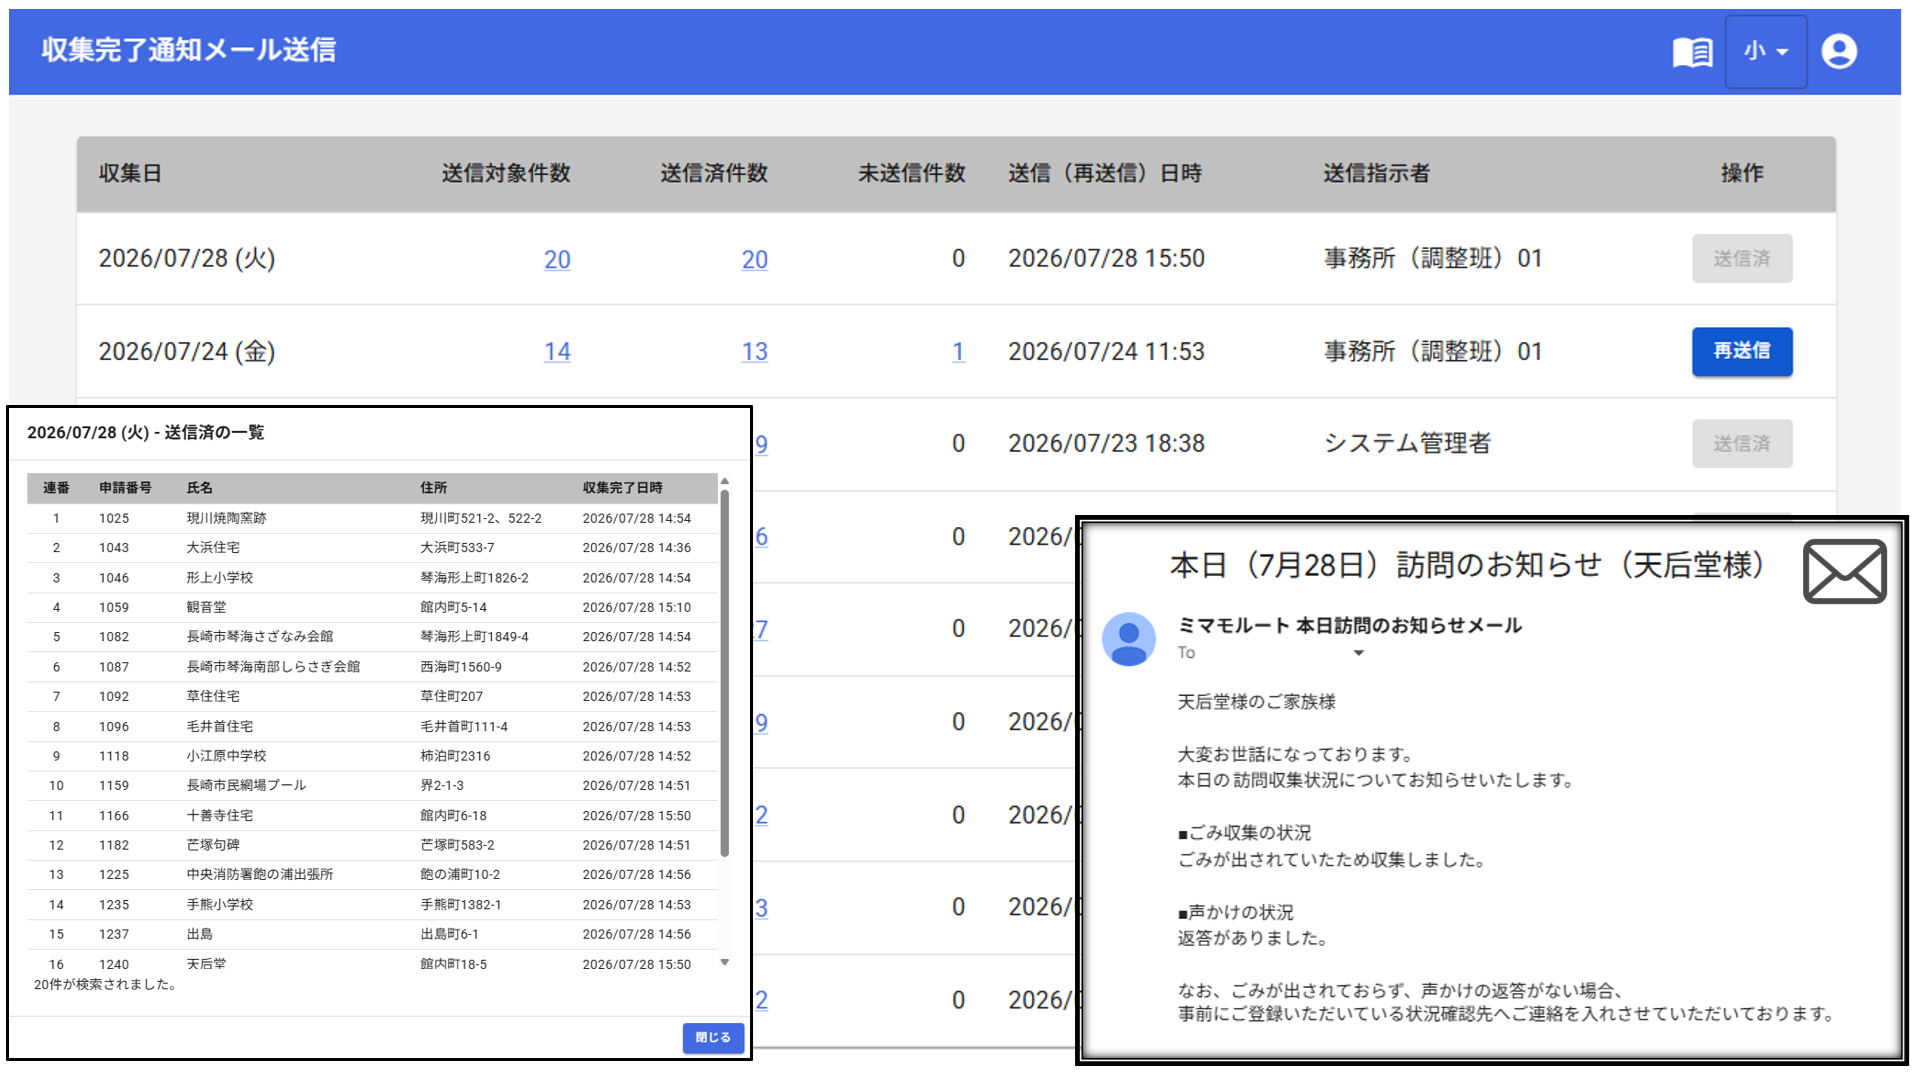Select row 手熊小学校 in sent list
Screen dimensions: 1913x1076
pyautogui.click(x=372, y=904)
